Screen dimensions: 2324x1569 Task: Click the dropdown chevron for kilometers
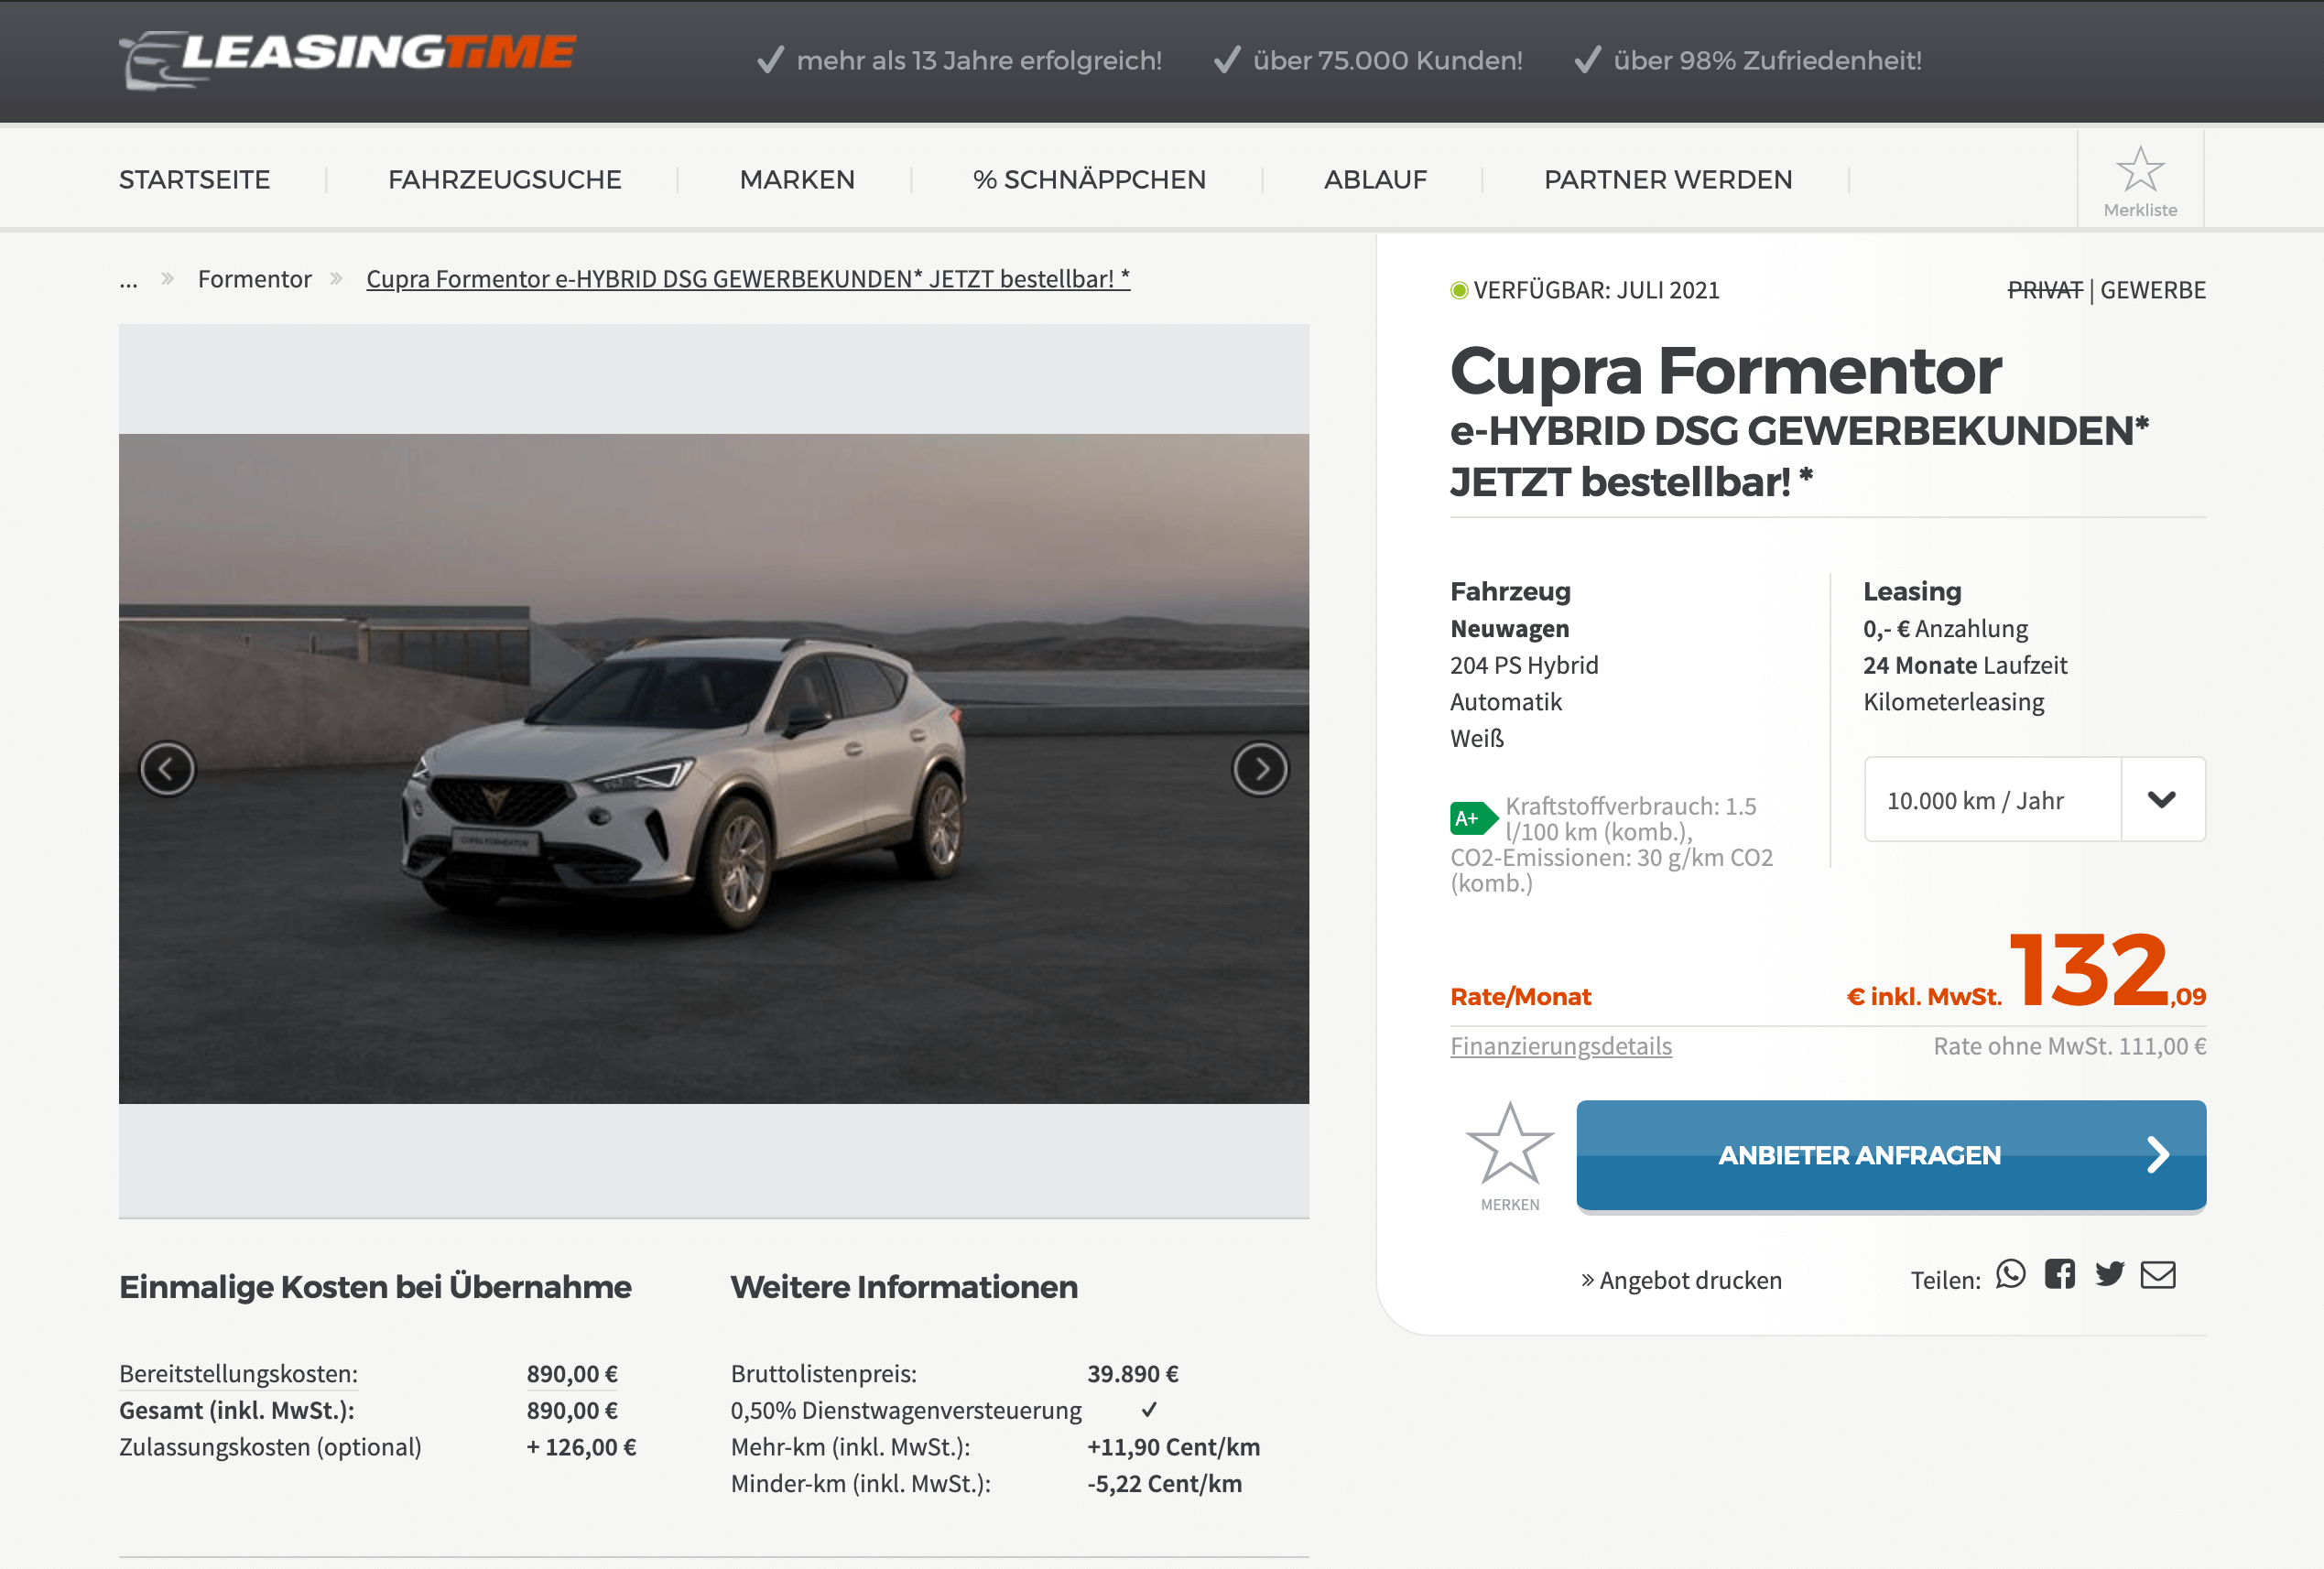tap(2162, 799)
